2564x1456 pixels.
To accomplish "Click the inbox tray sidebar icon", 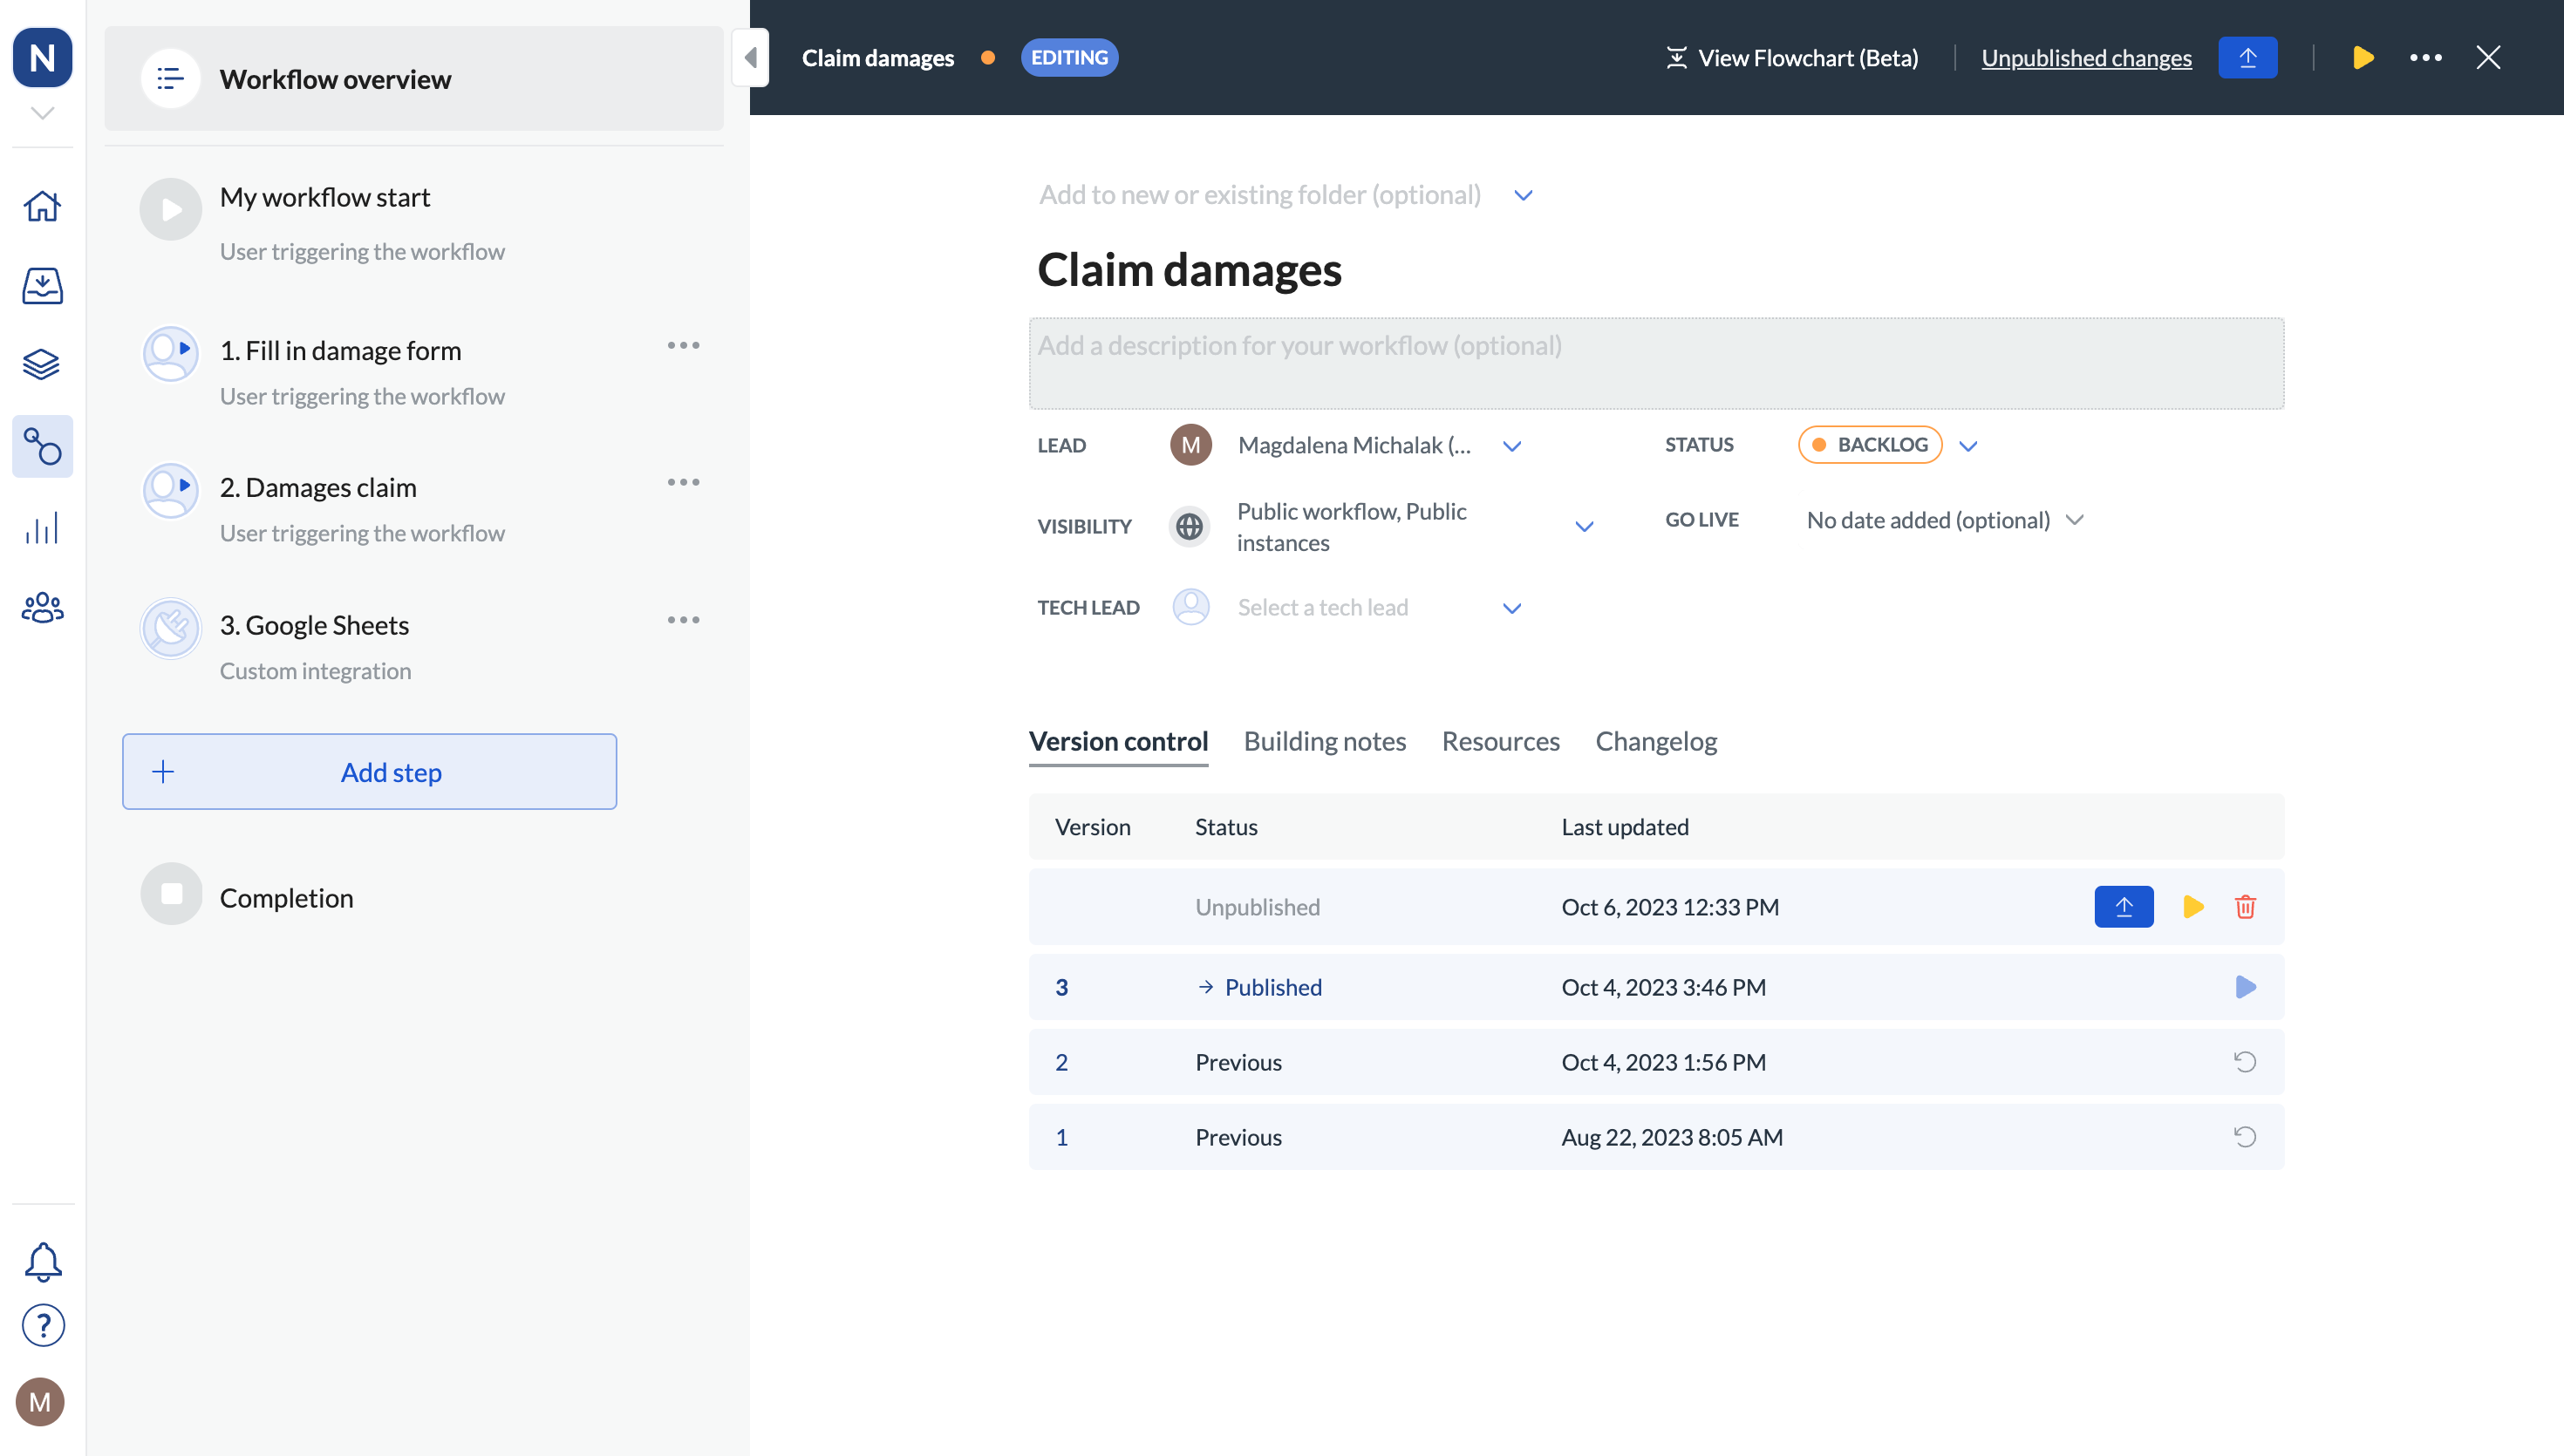I will pyautogui.click(x=42, y=286).
